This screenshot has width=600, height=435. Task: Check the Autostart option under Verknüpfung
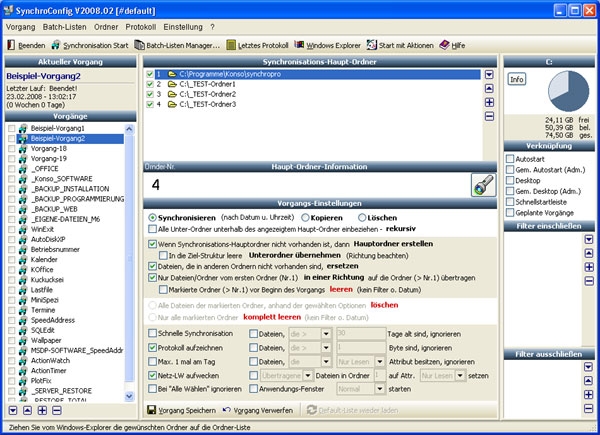click(510, 158)
